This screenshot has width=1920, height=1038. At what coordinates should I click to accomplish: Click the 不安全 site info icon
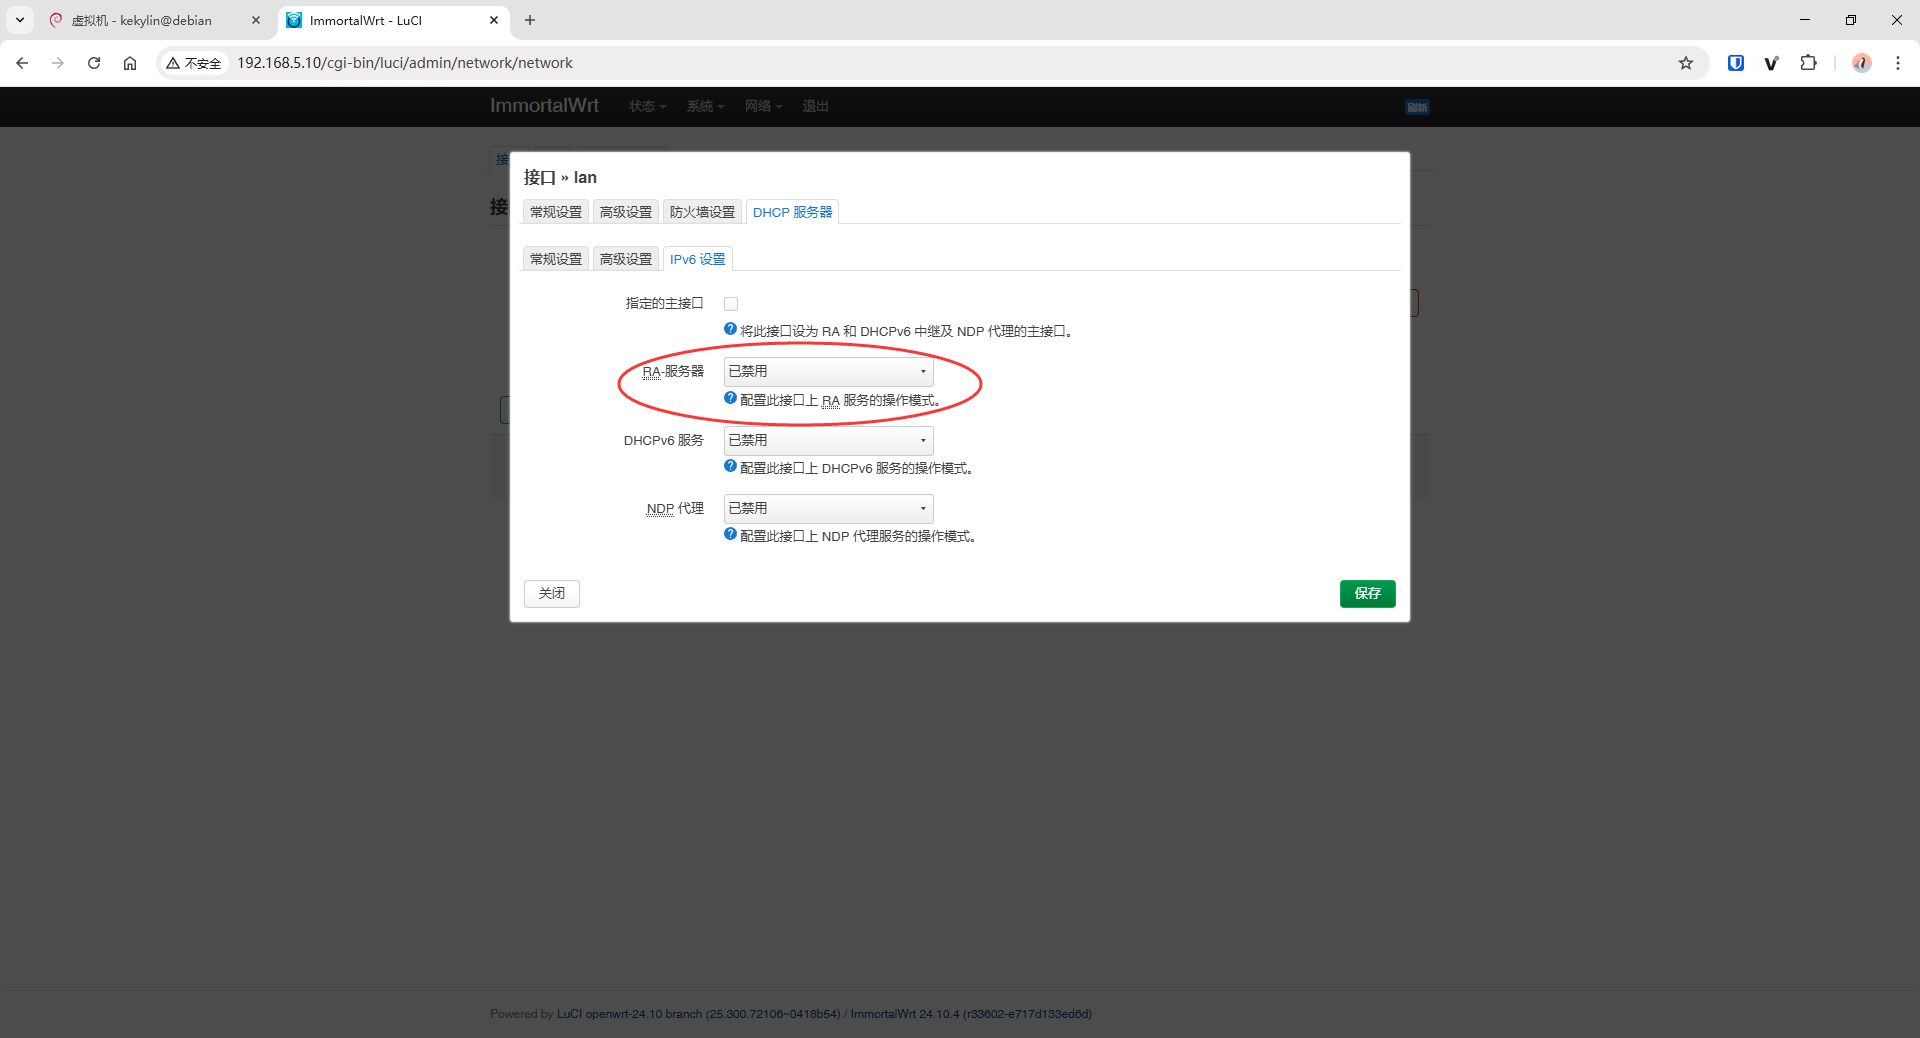click(x=194, y=62)
